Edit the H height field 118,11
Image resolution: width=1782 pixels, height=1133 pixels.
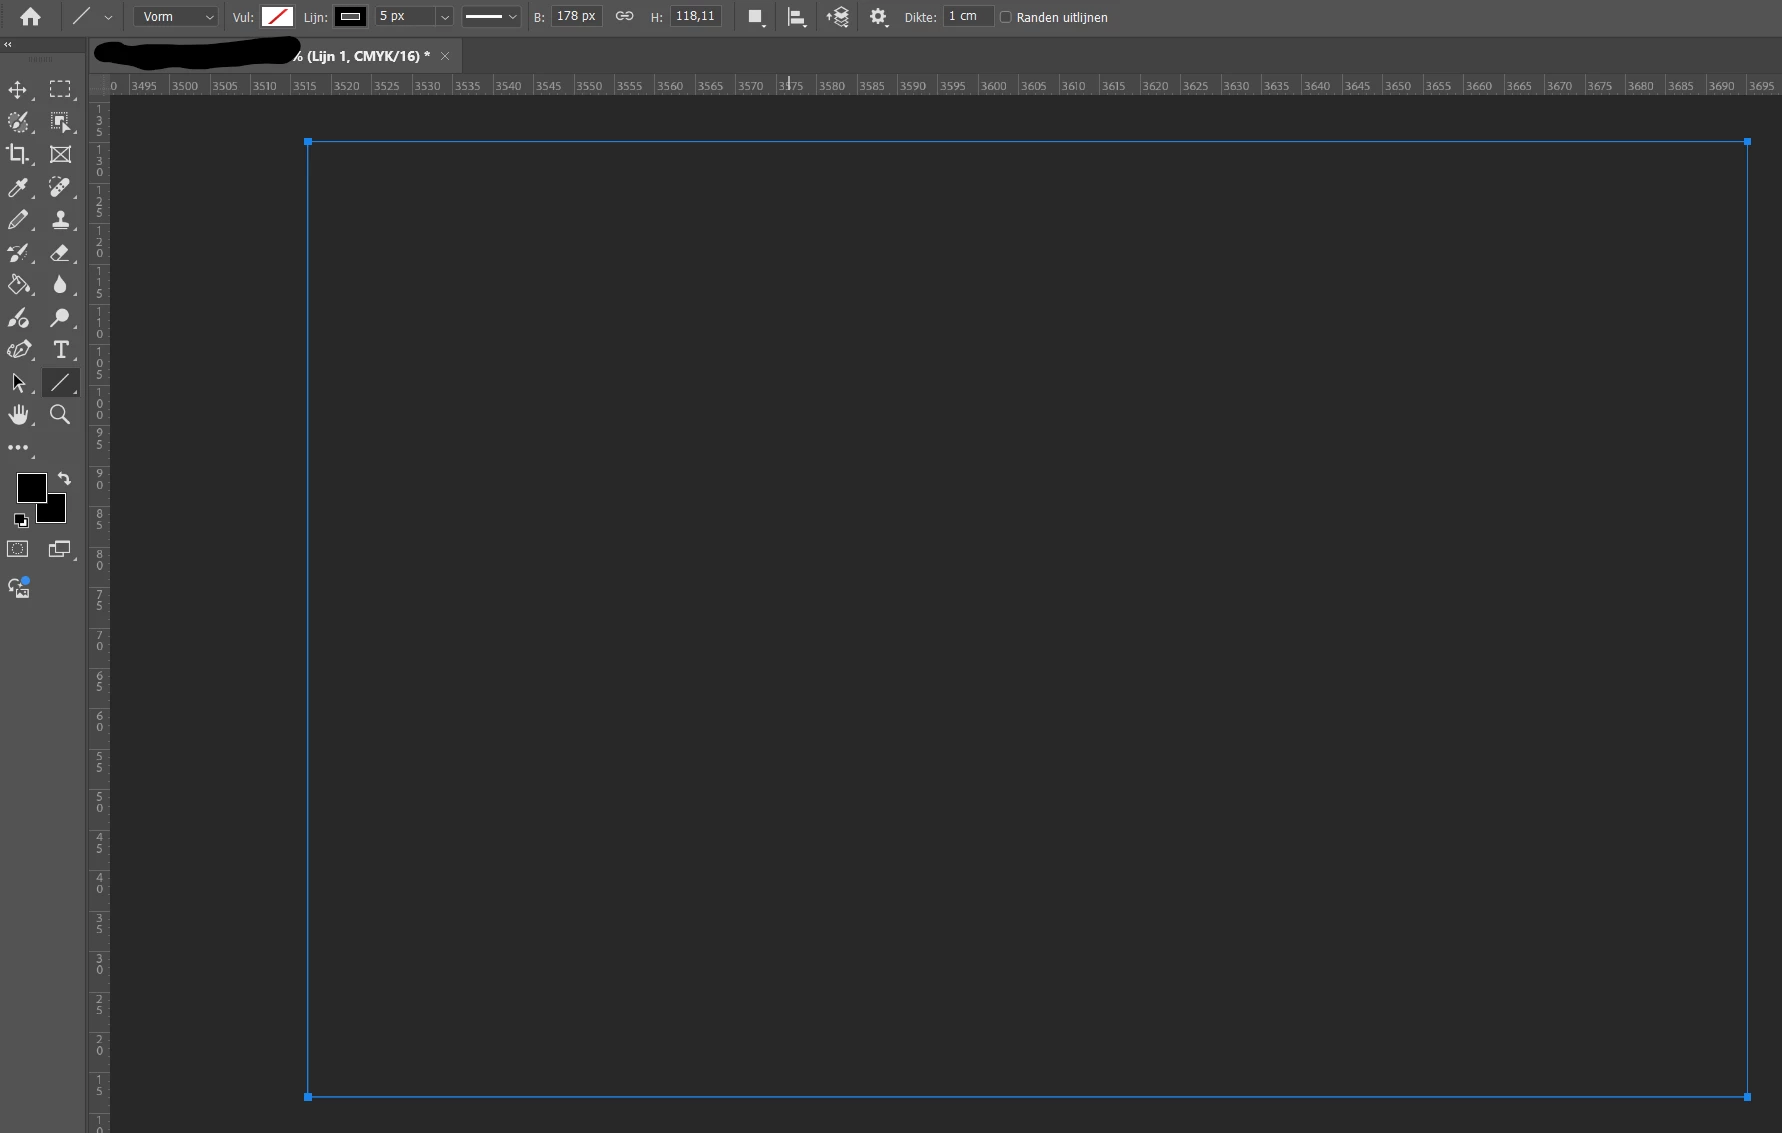[696, 16]
